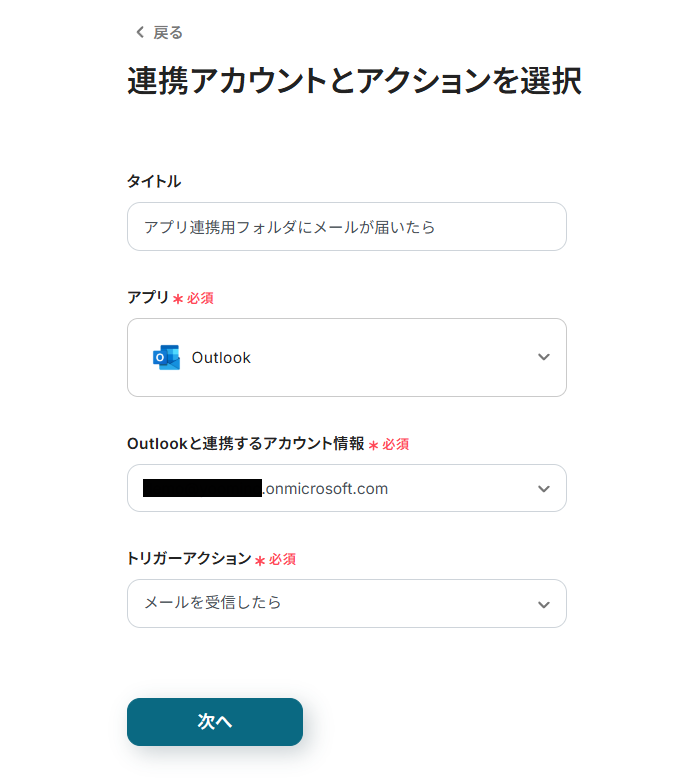Screen dimensions: 686x783
Task: Click the アプリ field label
Action: (x=148, y=297)
